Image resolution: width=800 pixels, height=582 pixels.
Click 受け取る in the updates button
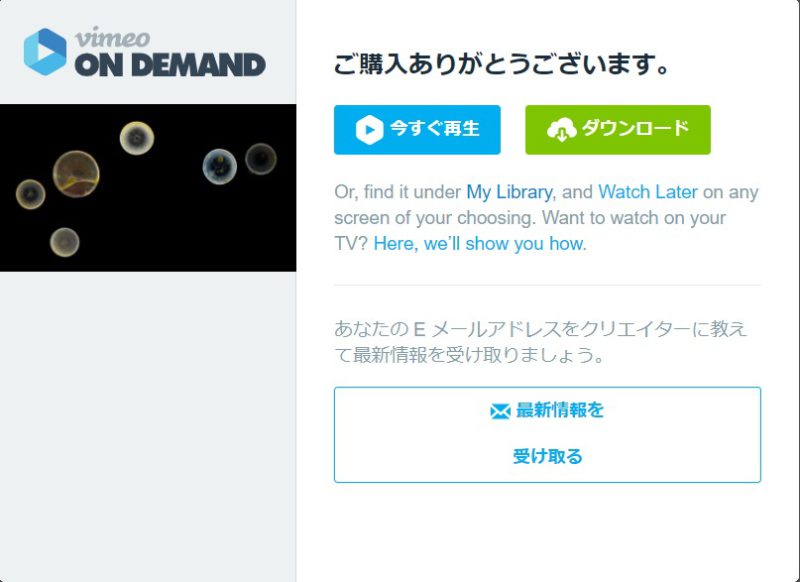[547, 456]
